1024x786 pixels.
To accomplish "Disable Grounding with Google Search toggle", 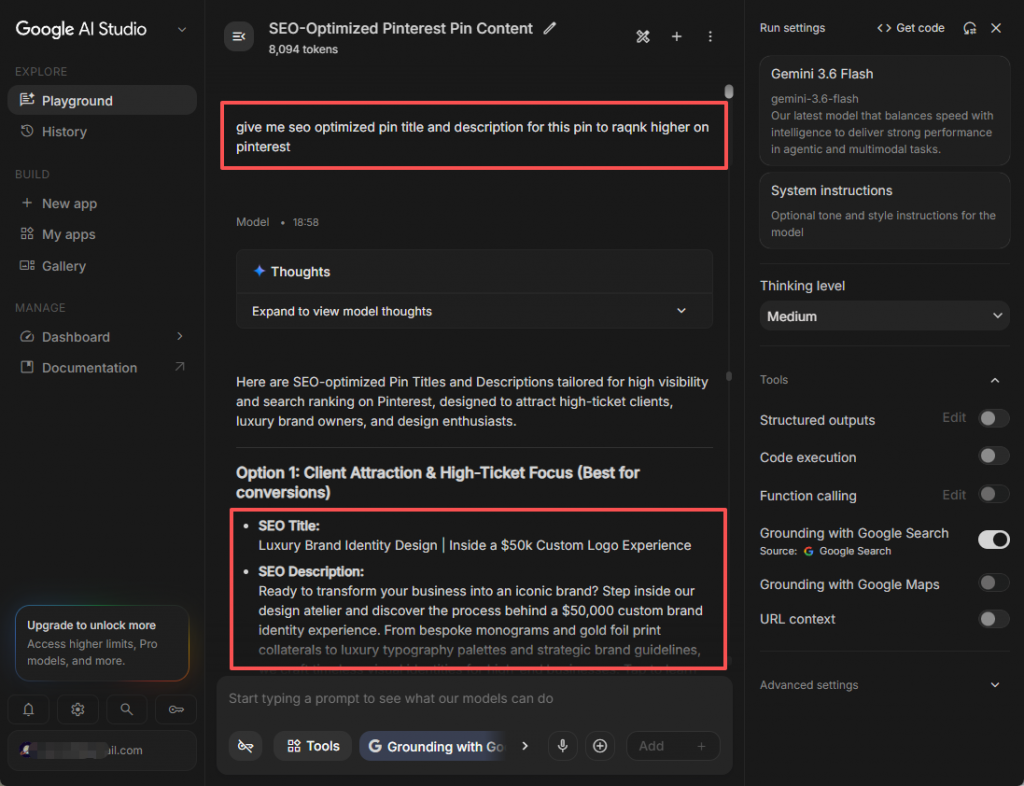I will [x=993, y=539].
